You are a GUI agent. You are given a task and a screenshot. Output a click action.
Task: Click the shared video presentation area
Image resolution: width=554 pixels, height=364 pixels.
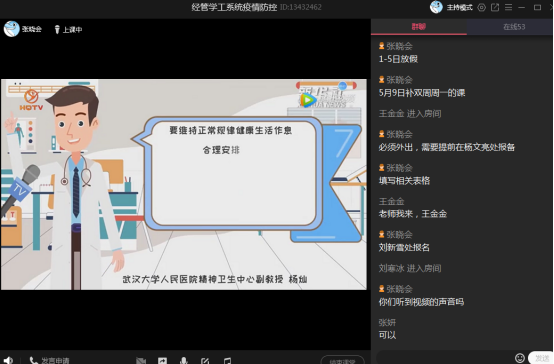(184, 184)
